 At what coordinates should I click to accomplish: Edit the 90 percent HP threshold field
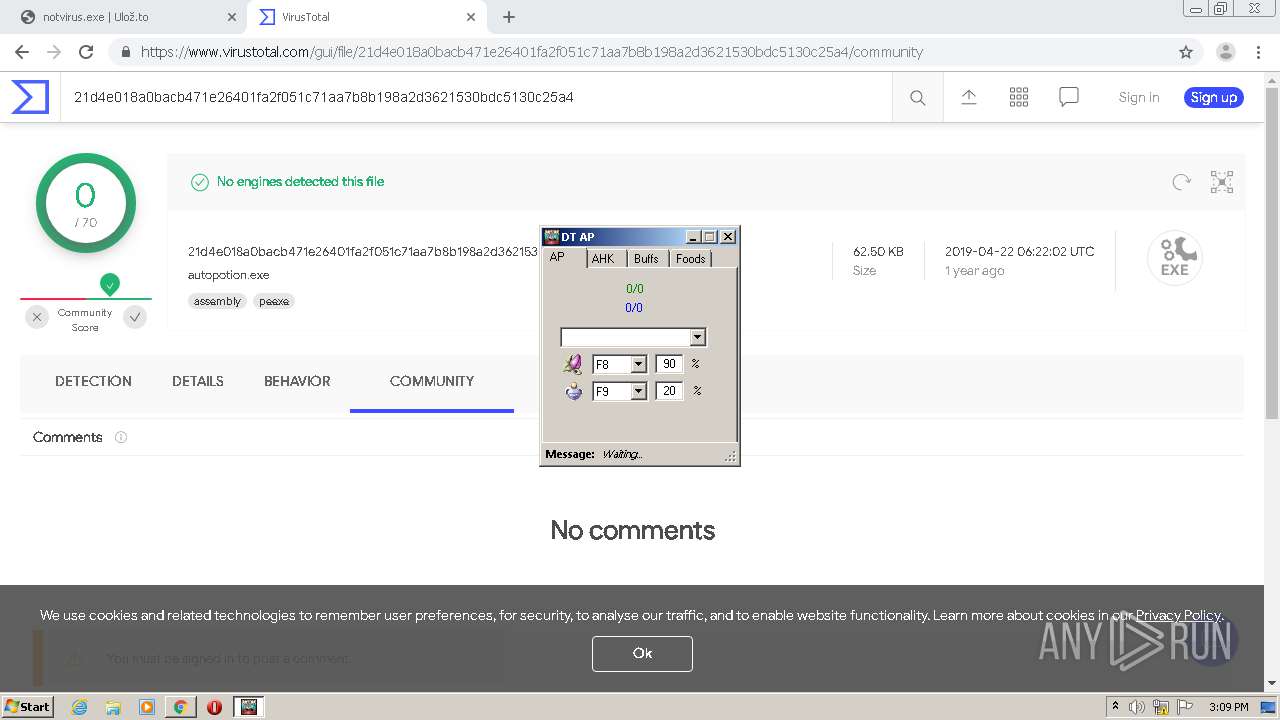tap(669, 364)
